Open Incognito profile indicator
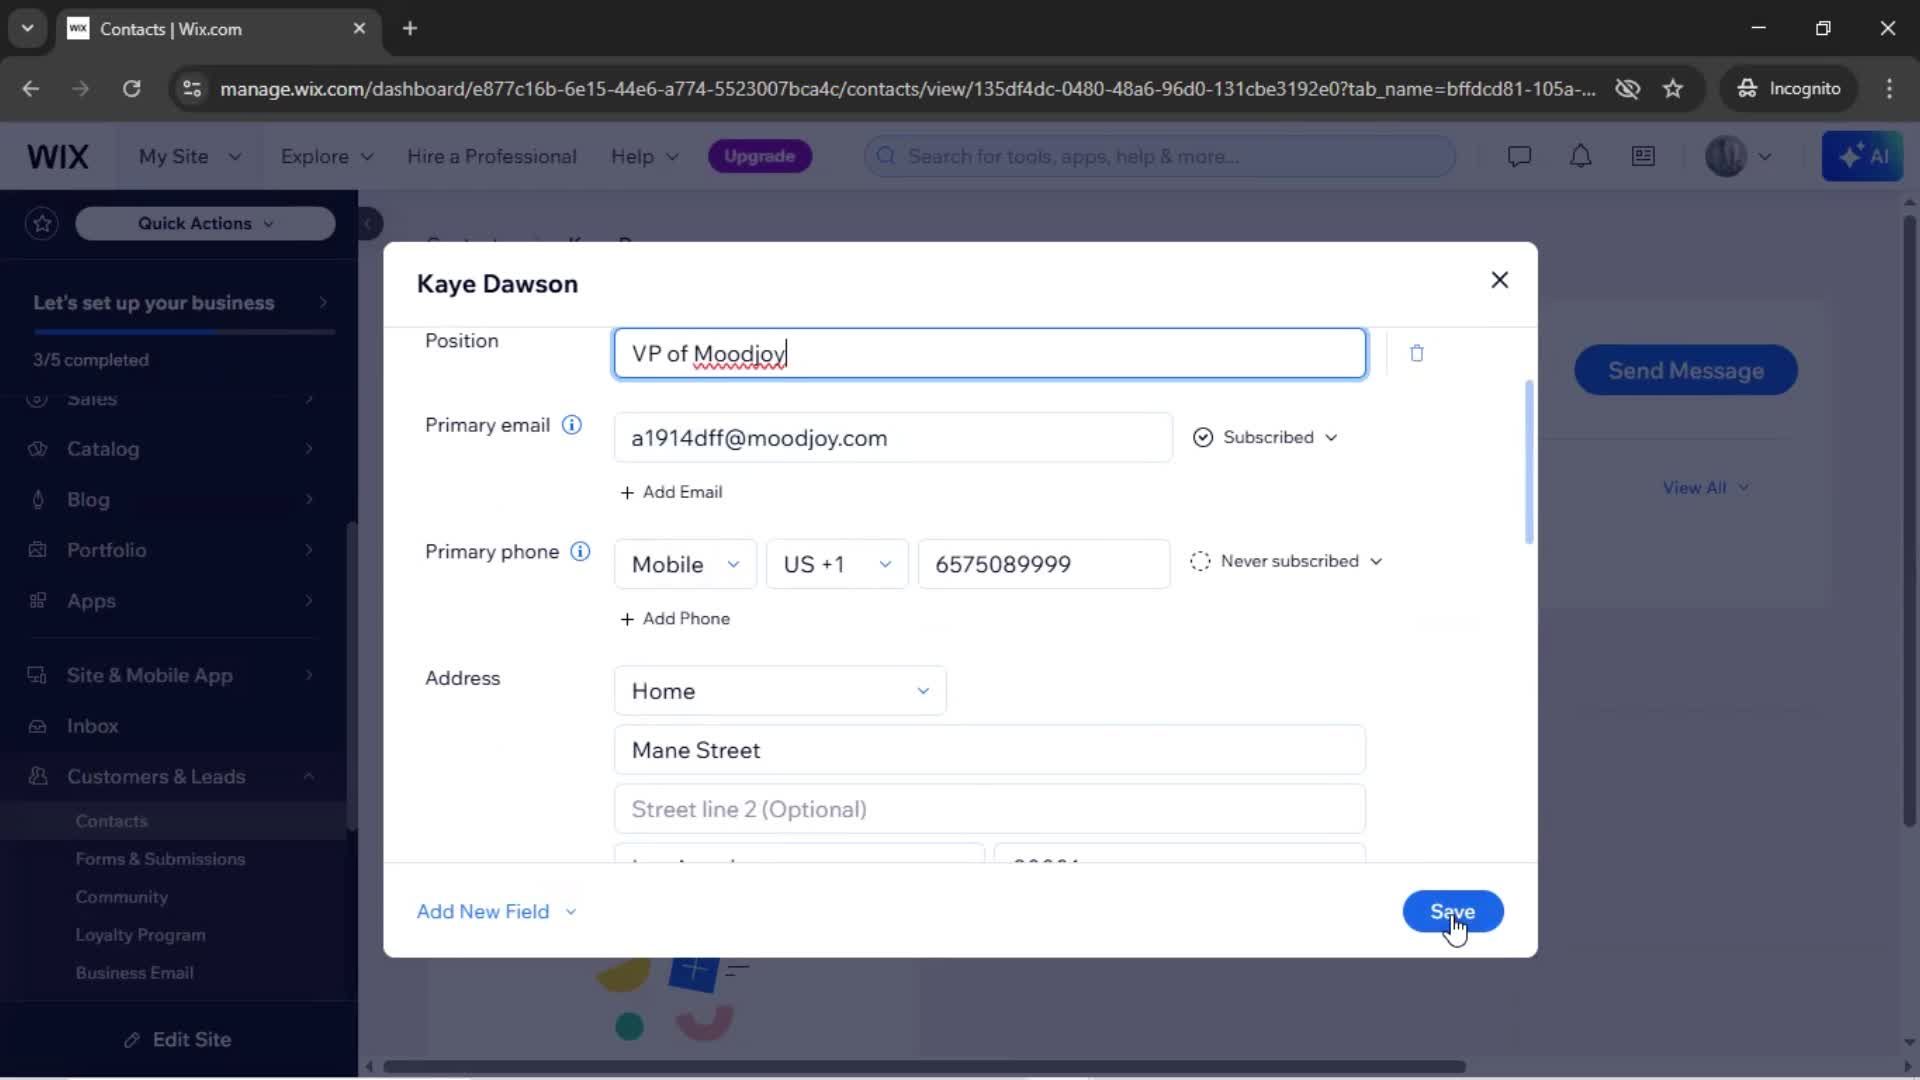This screenshot has height=1080, width=1920. pyautogui.click(x=1789, y=89)
